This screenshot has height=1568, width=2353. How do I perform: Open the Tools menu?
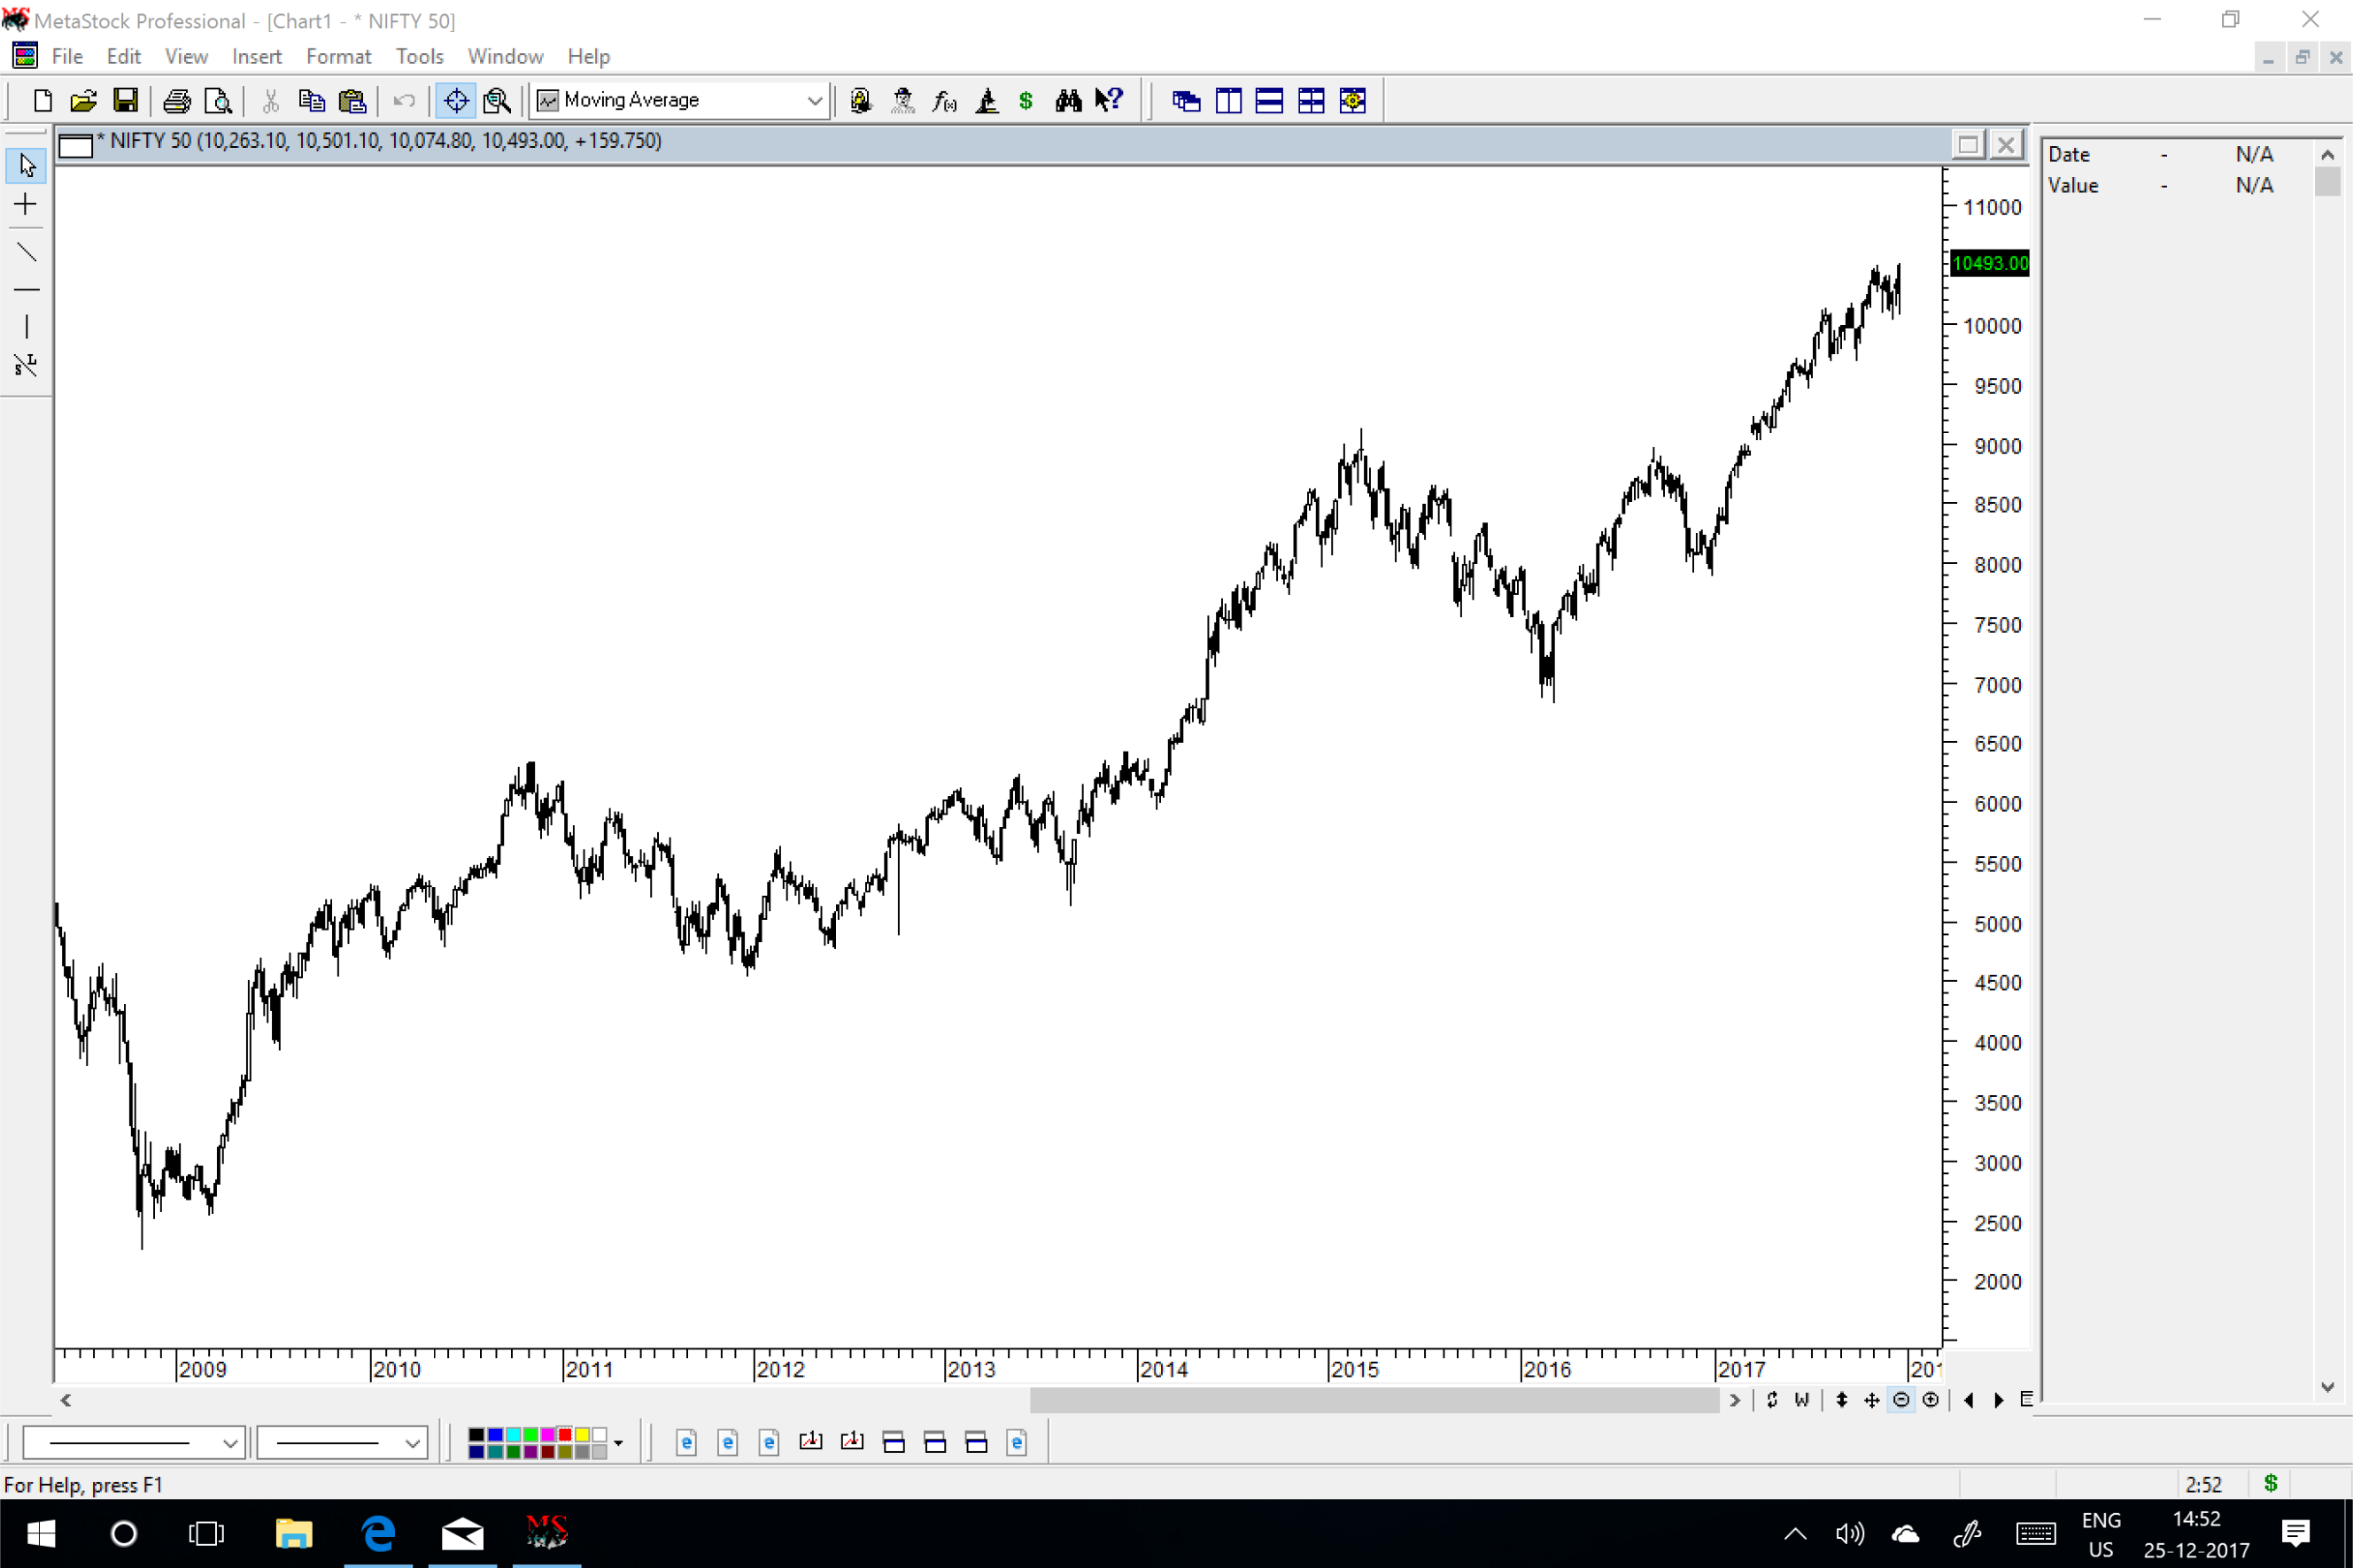point(419,56)
